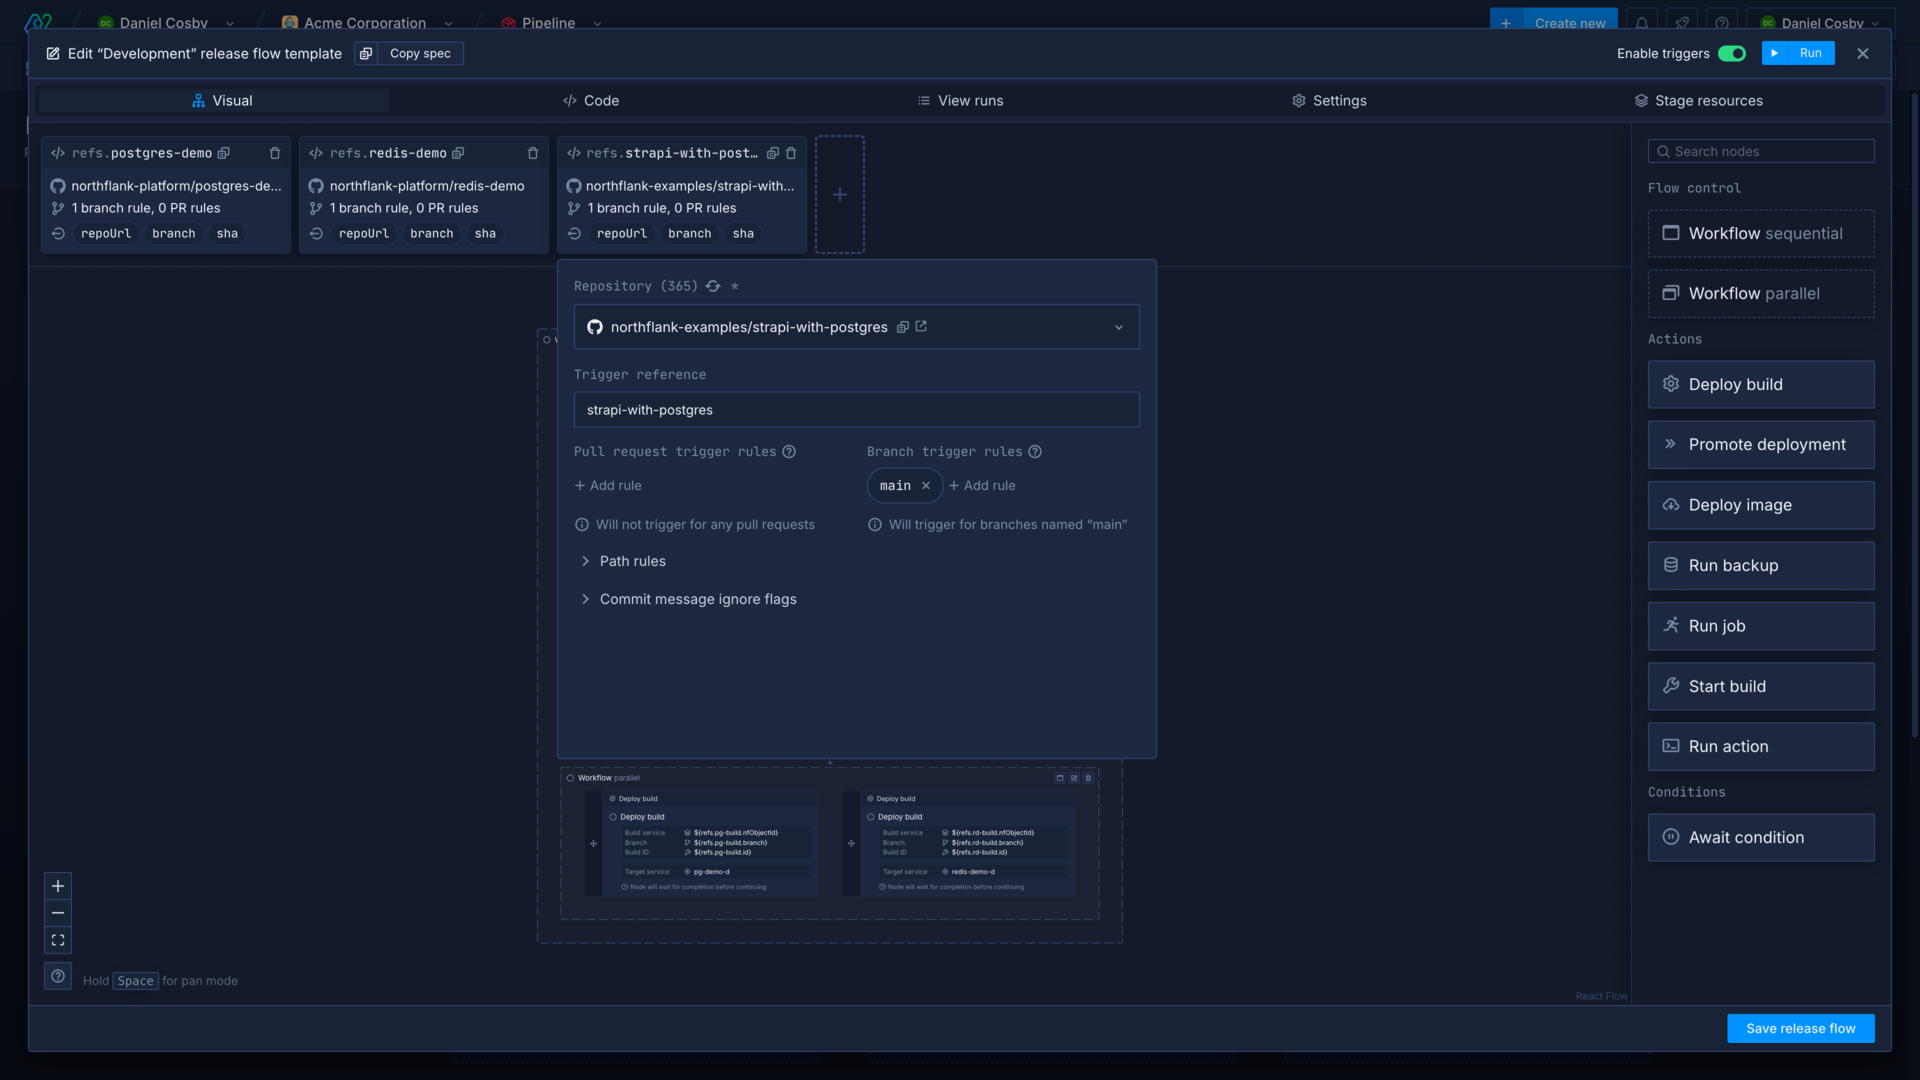The height and width of the screenshot is (1080, 1920).
Task: Click sha chip in redis-demo card
Action: [x=485, y=234]
